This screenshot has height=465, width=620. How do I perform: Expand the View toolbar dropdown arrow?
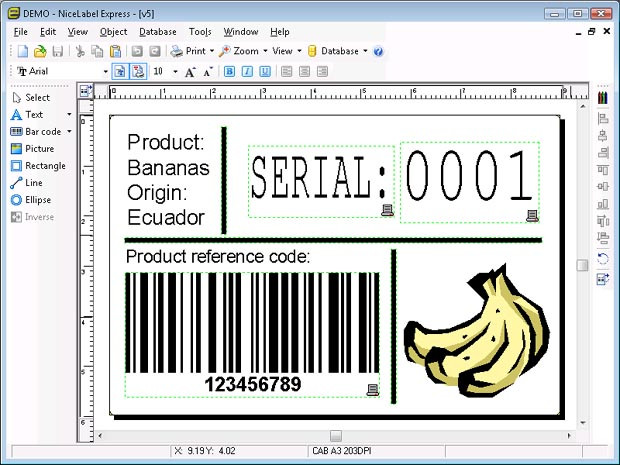[x=299, y=51]
